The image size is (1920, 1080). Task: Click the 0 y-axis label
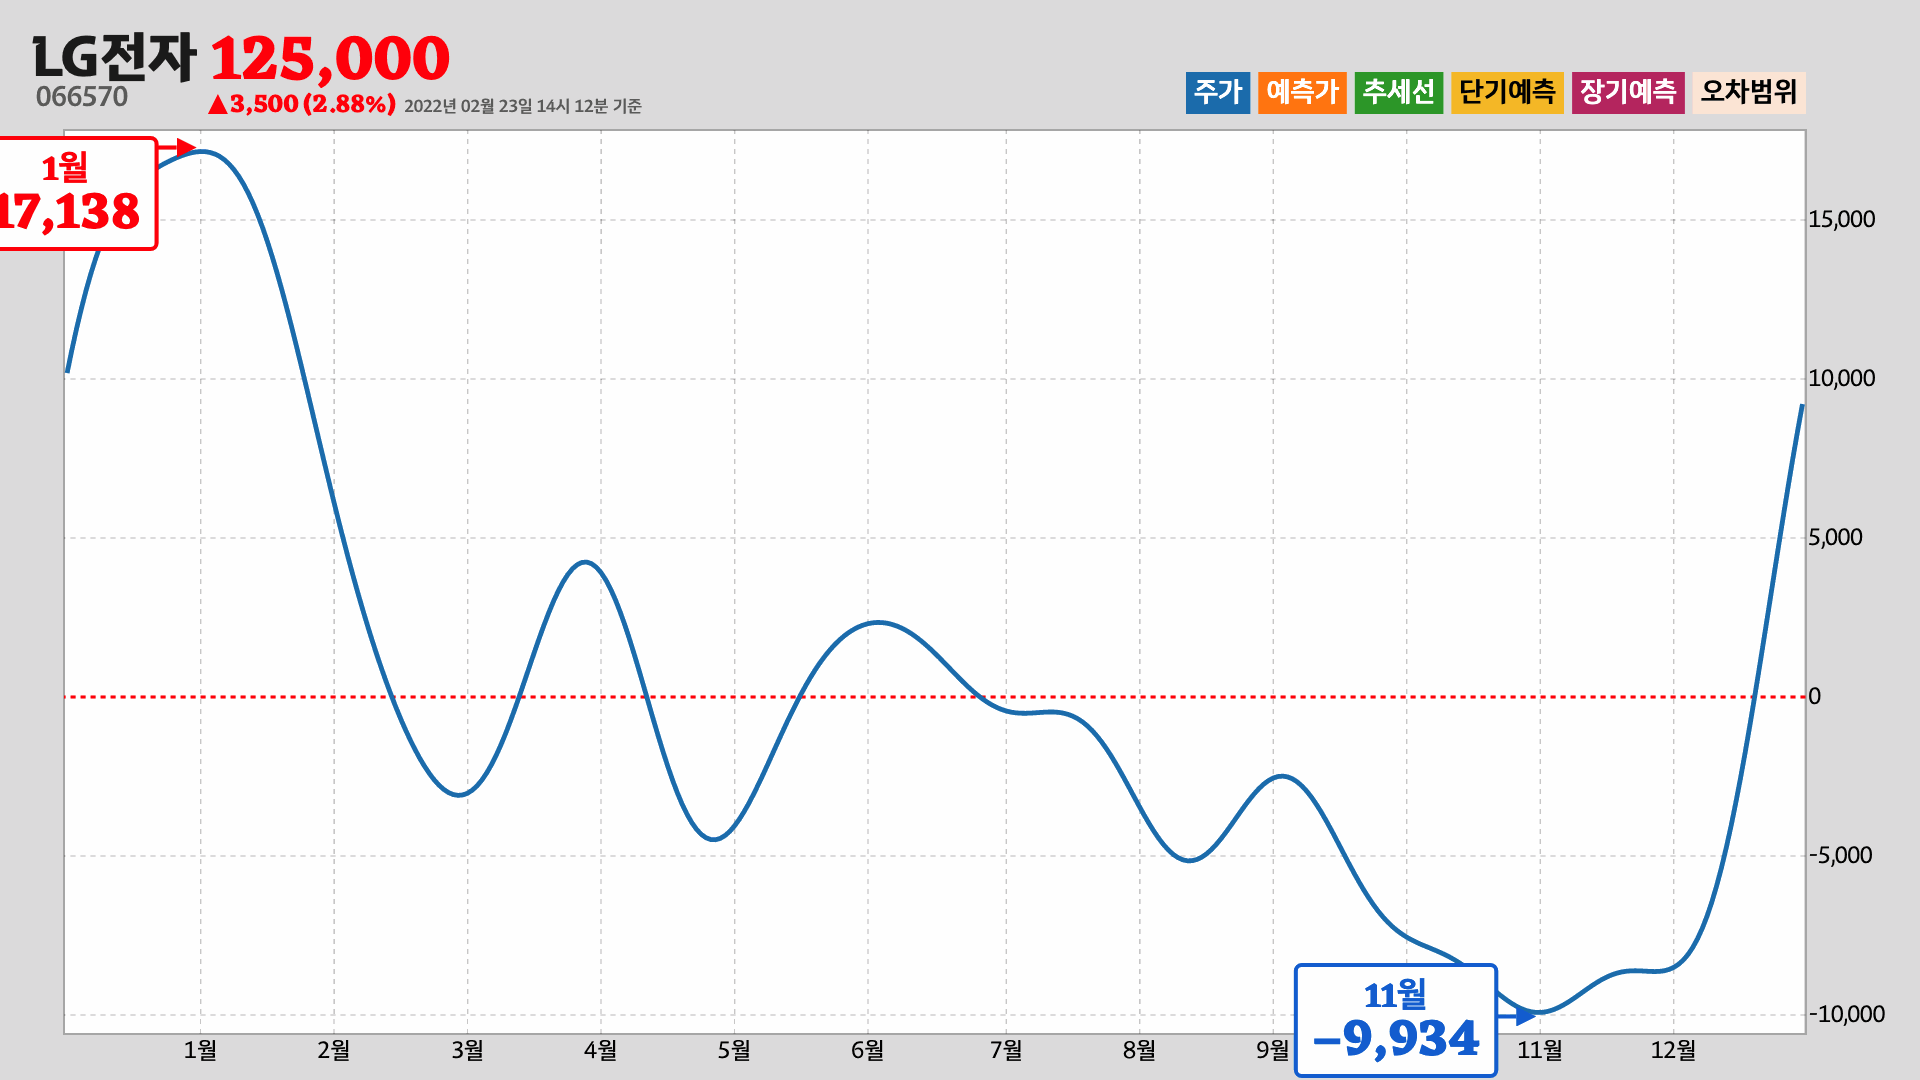[x=1815, y=697]
